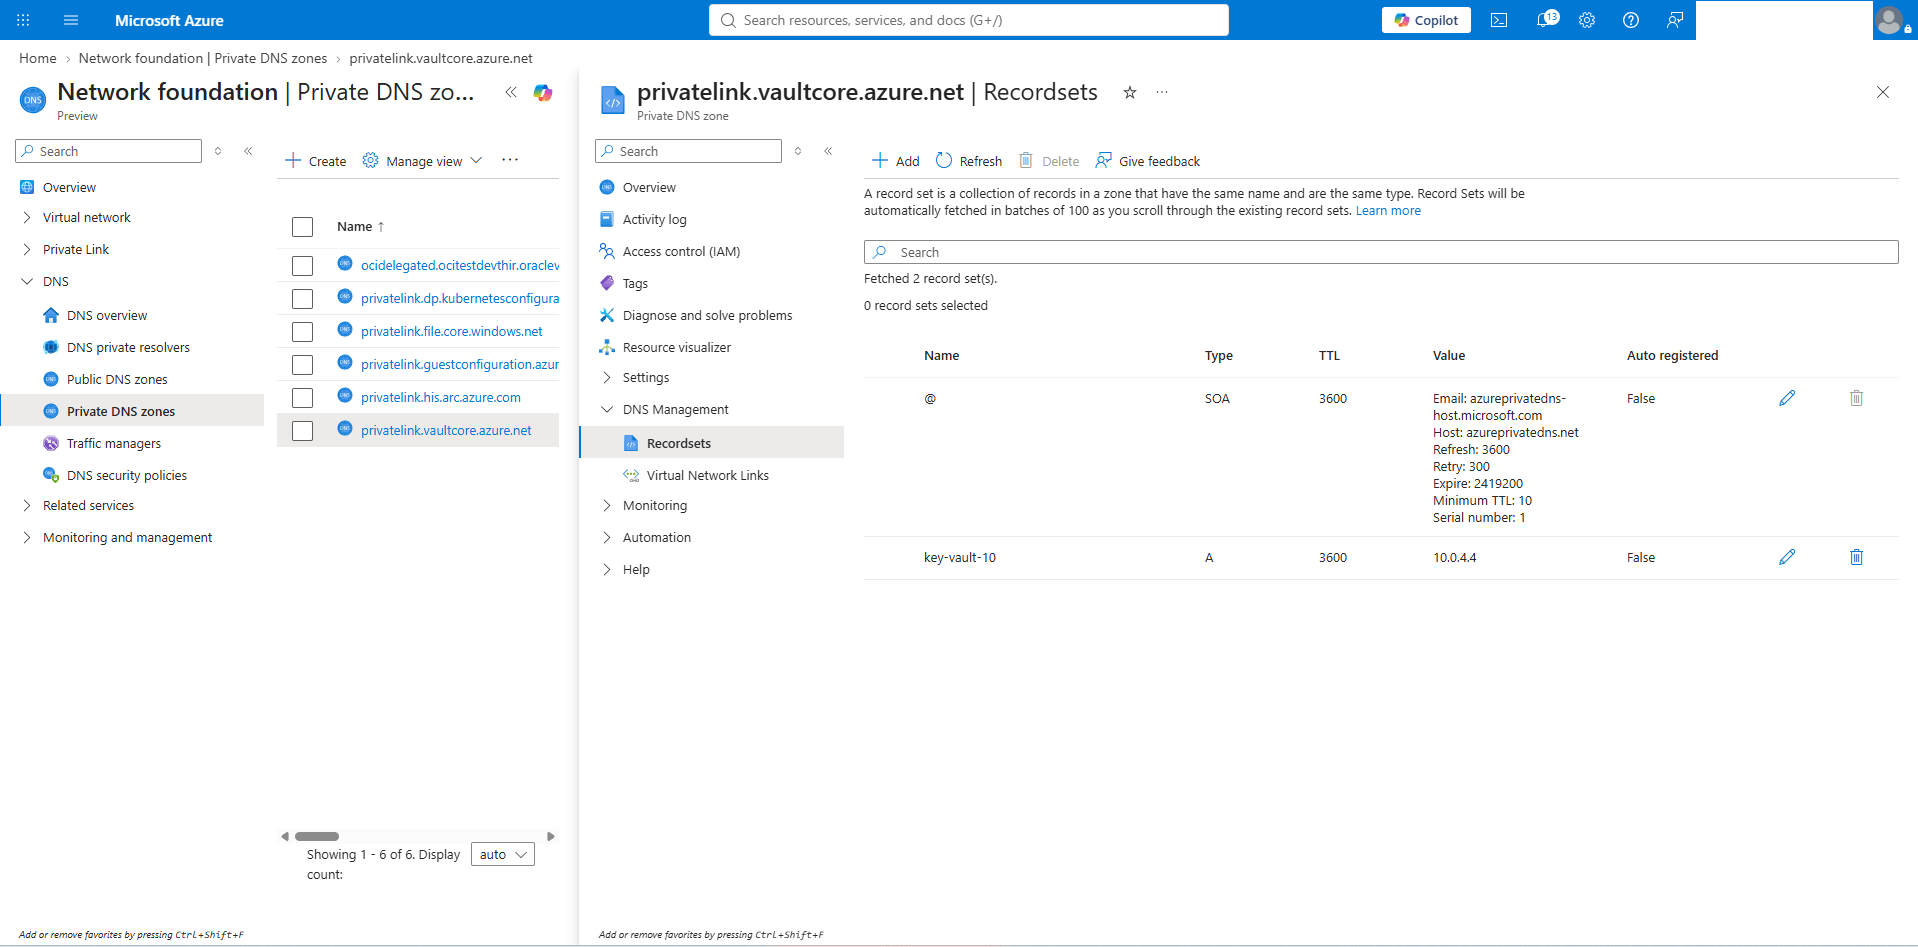Open DNS private resolvers
The height and width of the screenshot is (947, 1918).
[x=128, y=347]
